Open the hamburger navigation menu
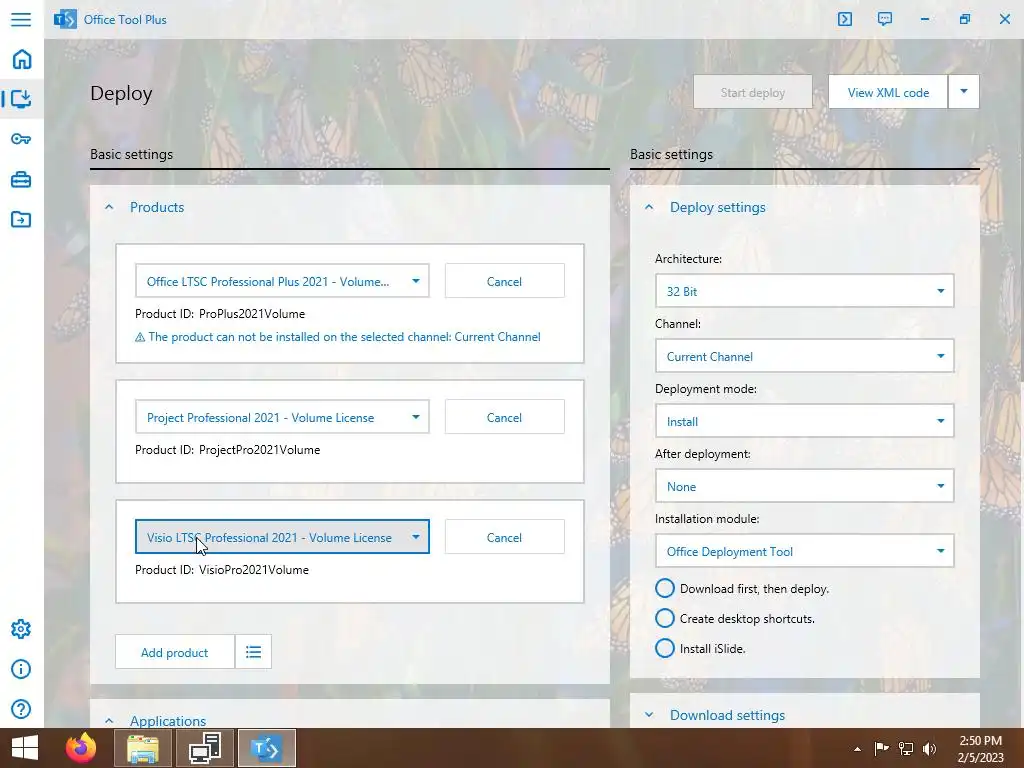This screenshot has height=768, width=1024. pyautogui.click(x=21, y=19)
